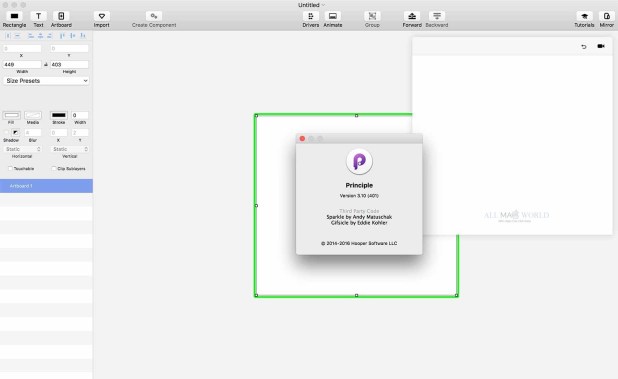The image size is (618, 379).
Task: Click 'Gifsicle by Eddie Kohler' credit text
Action: (x=359, y=223)
